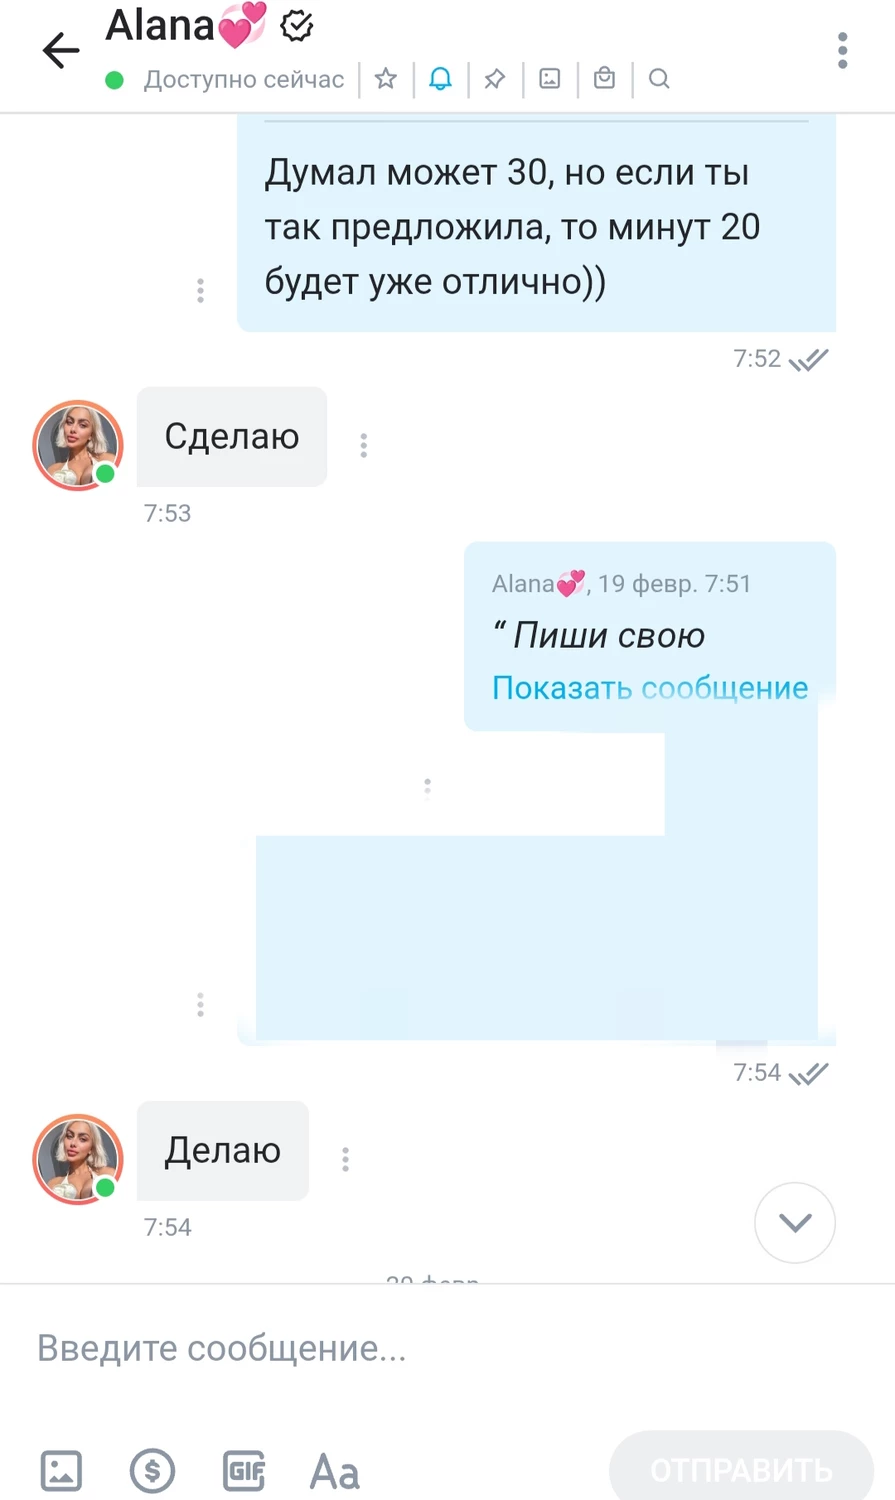895x1500 pixels.
Task: Open the purchases bag icon in the header
Action: coord(604,78)
